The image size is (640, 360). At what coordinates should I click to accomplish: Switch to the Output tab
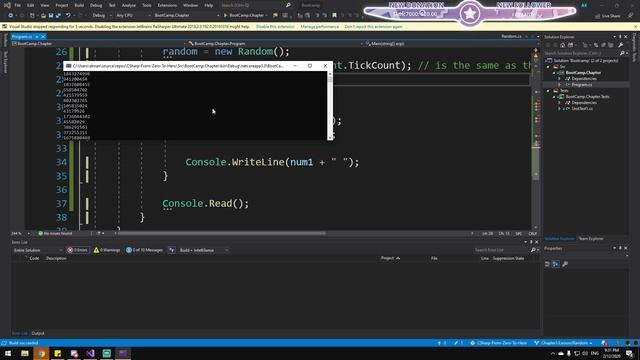point(38,333)
